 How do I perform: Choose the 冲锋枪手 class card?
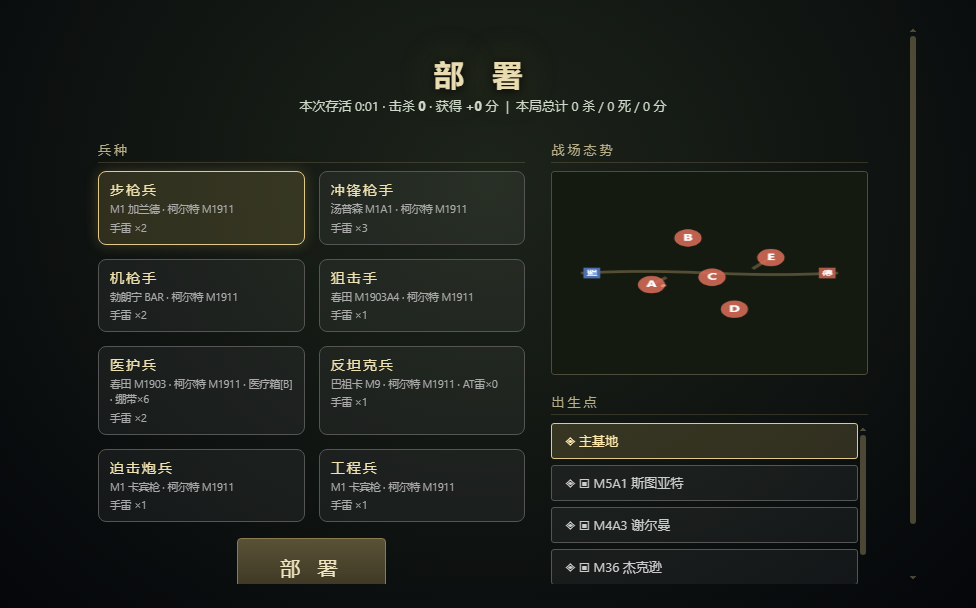[x=421, y=208]
